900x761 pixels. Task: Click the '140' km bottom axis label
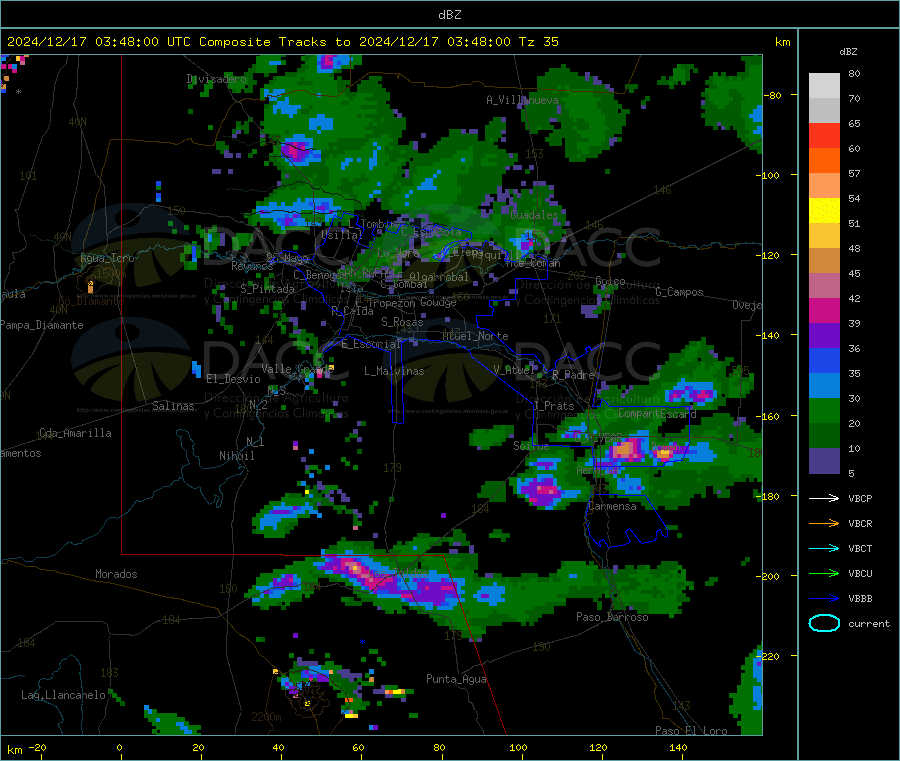(678, 747)
